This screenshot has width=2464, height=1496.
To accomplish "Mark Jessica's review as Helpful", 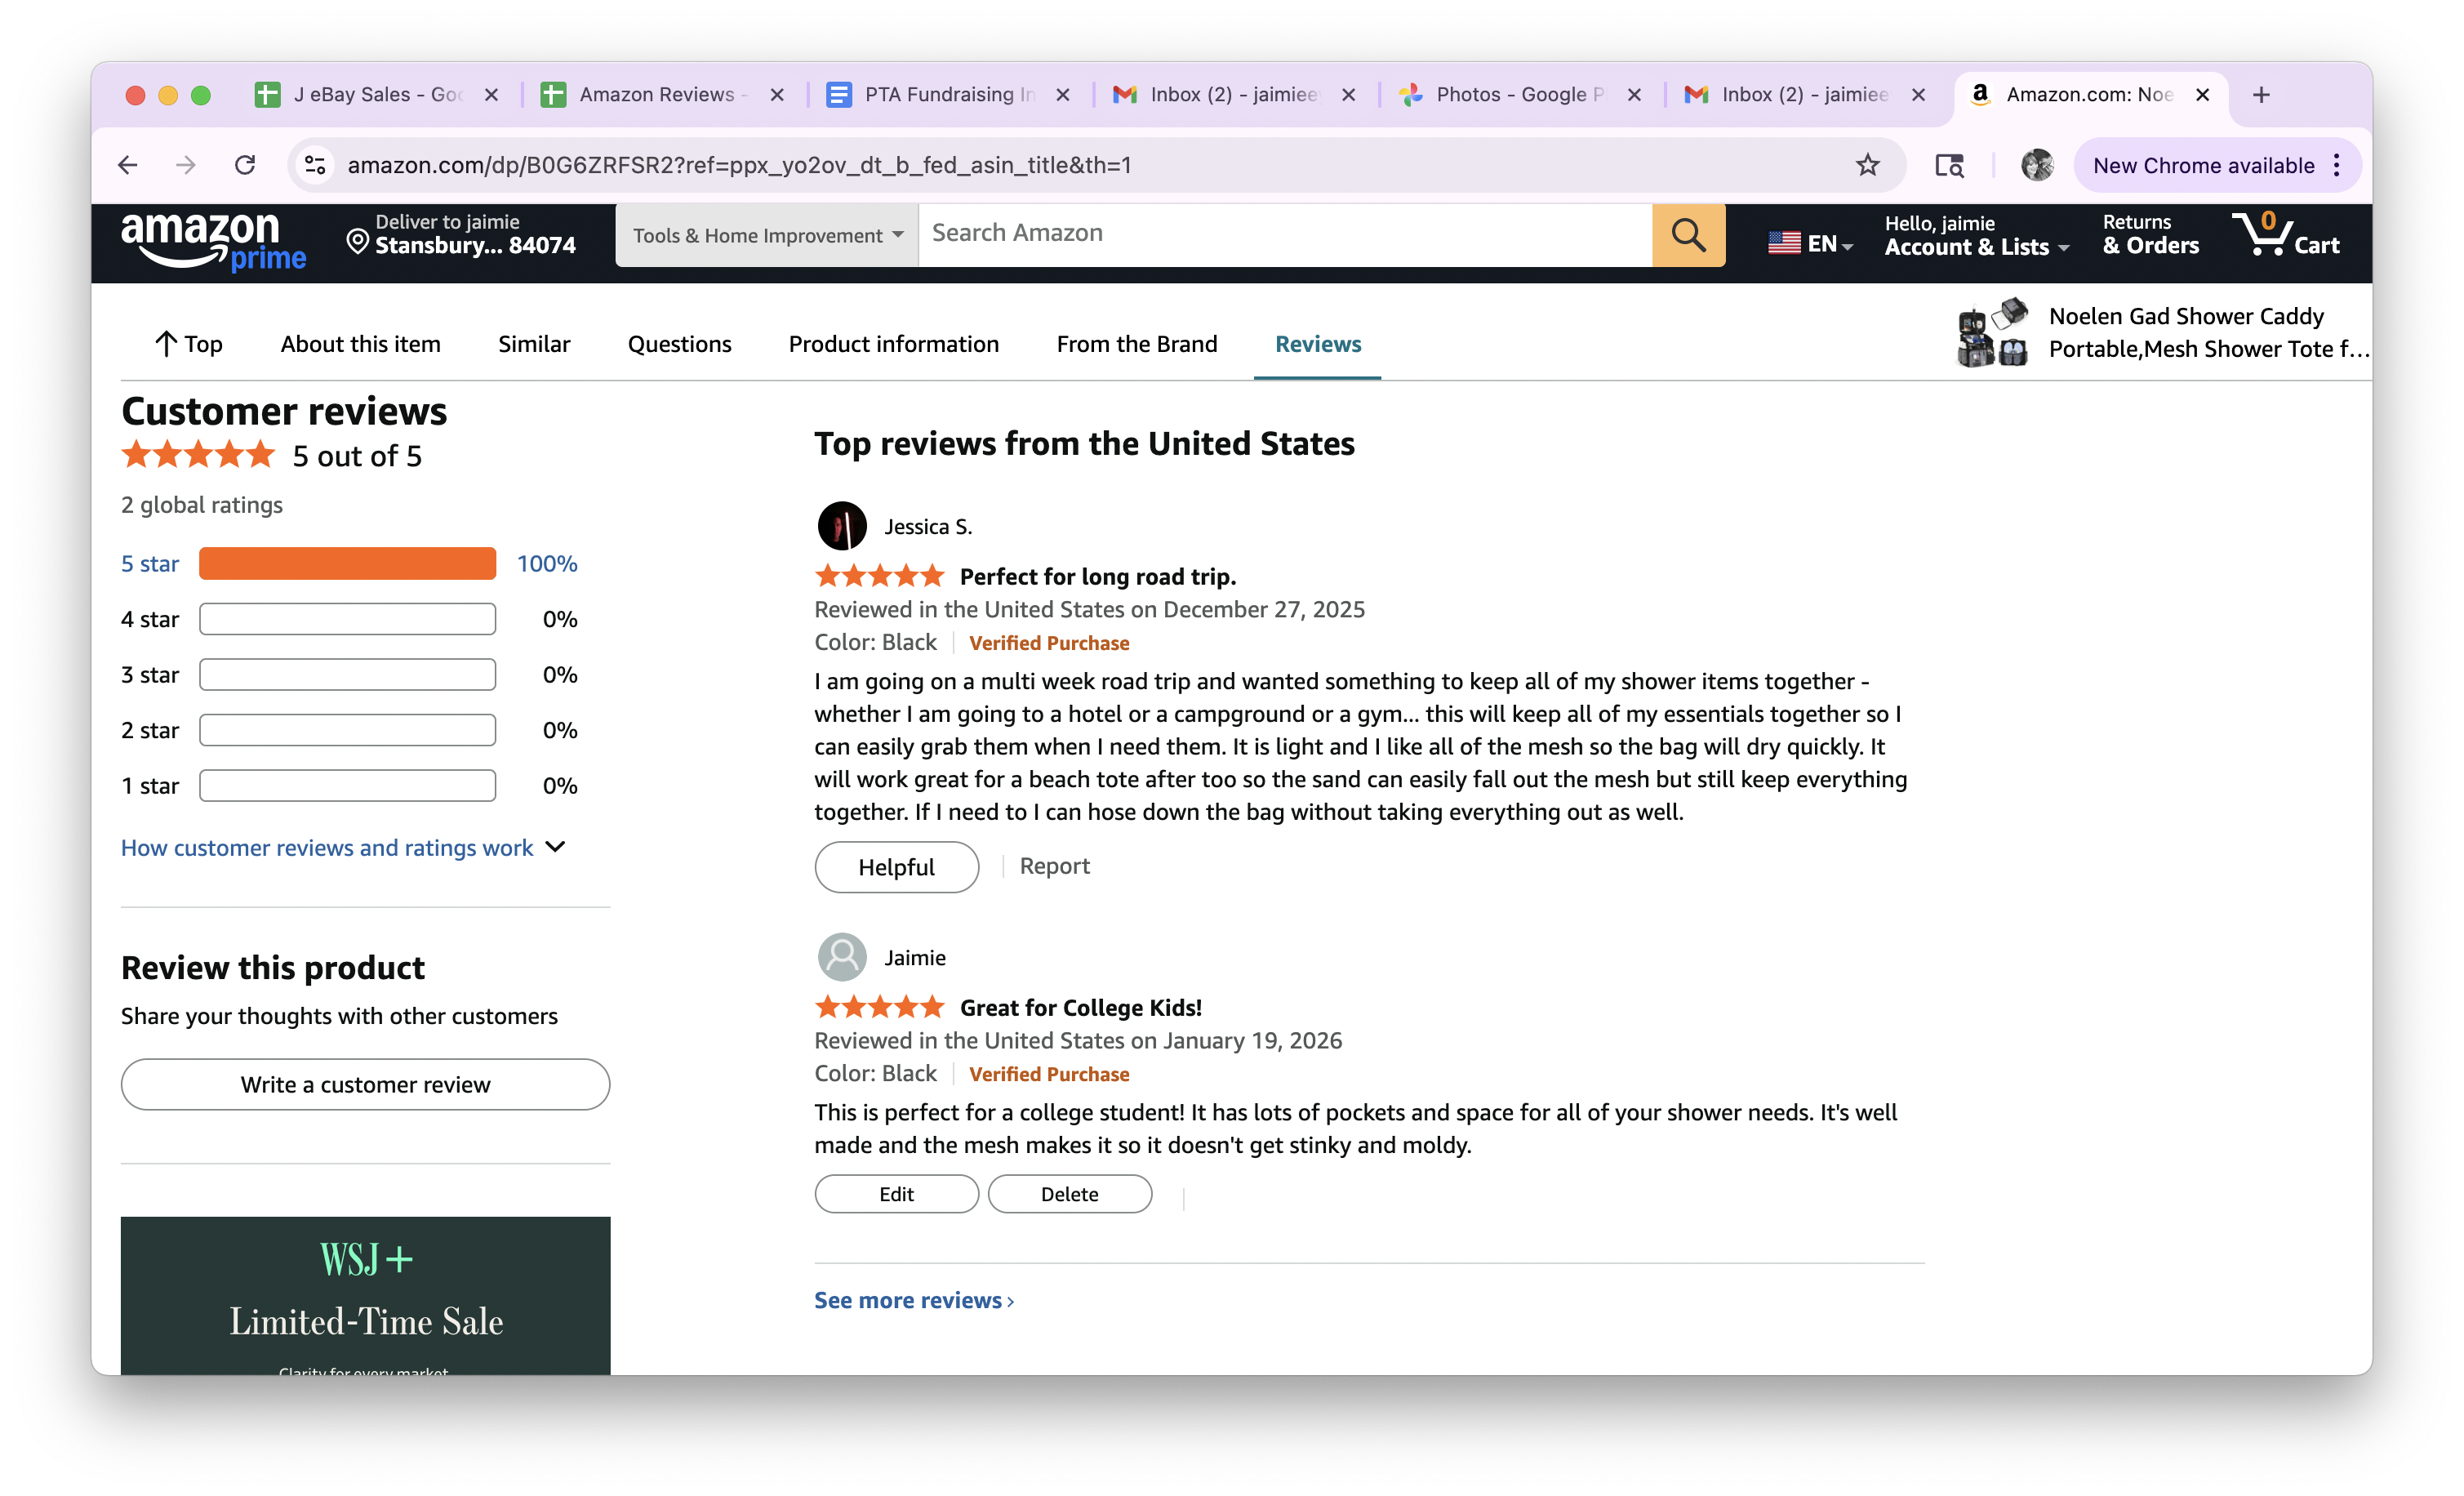I will tap(896, 867).
